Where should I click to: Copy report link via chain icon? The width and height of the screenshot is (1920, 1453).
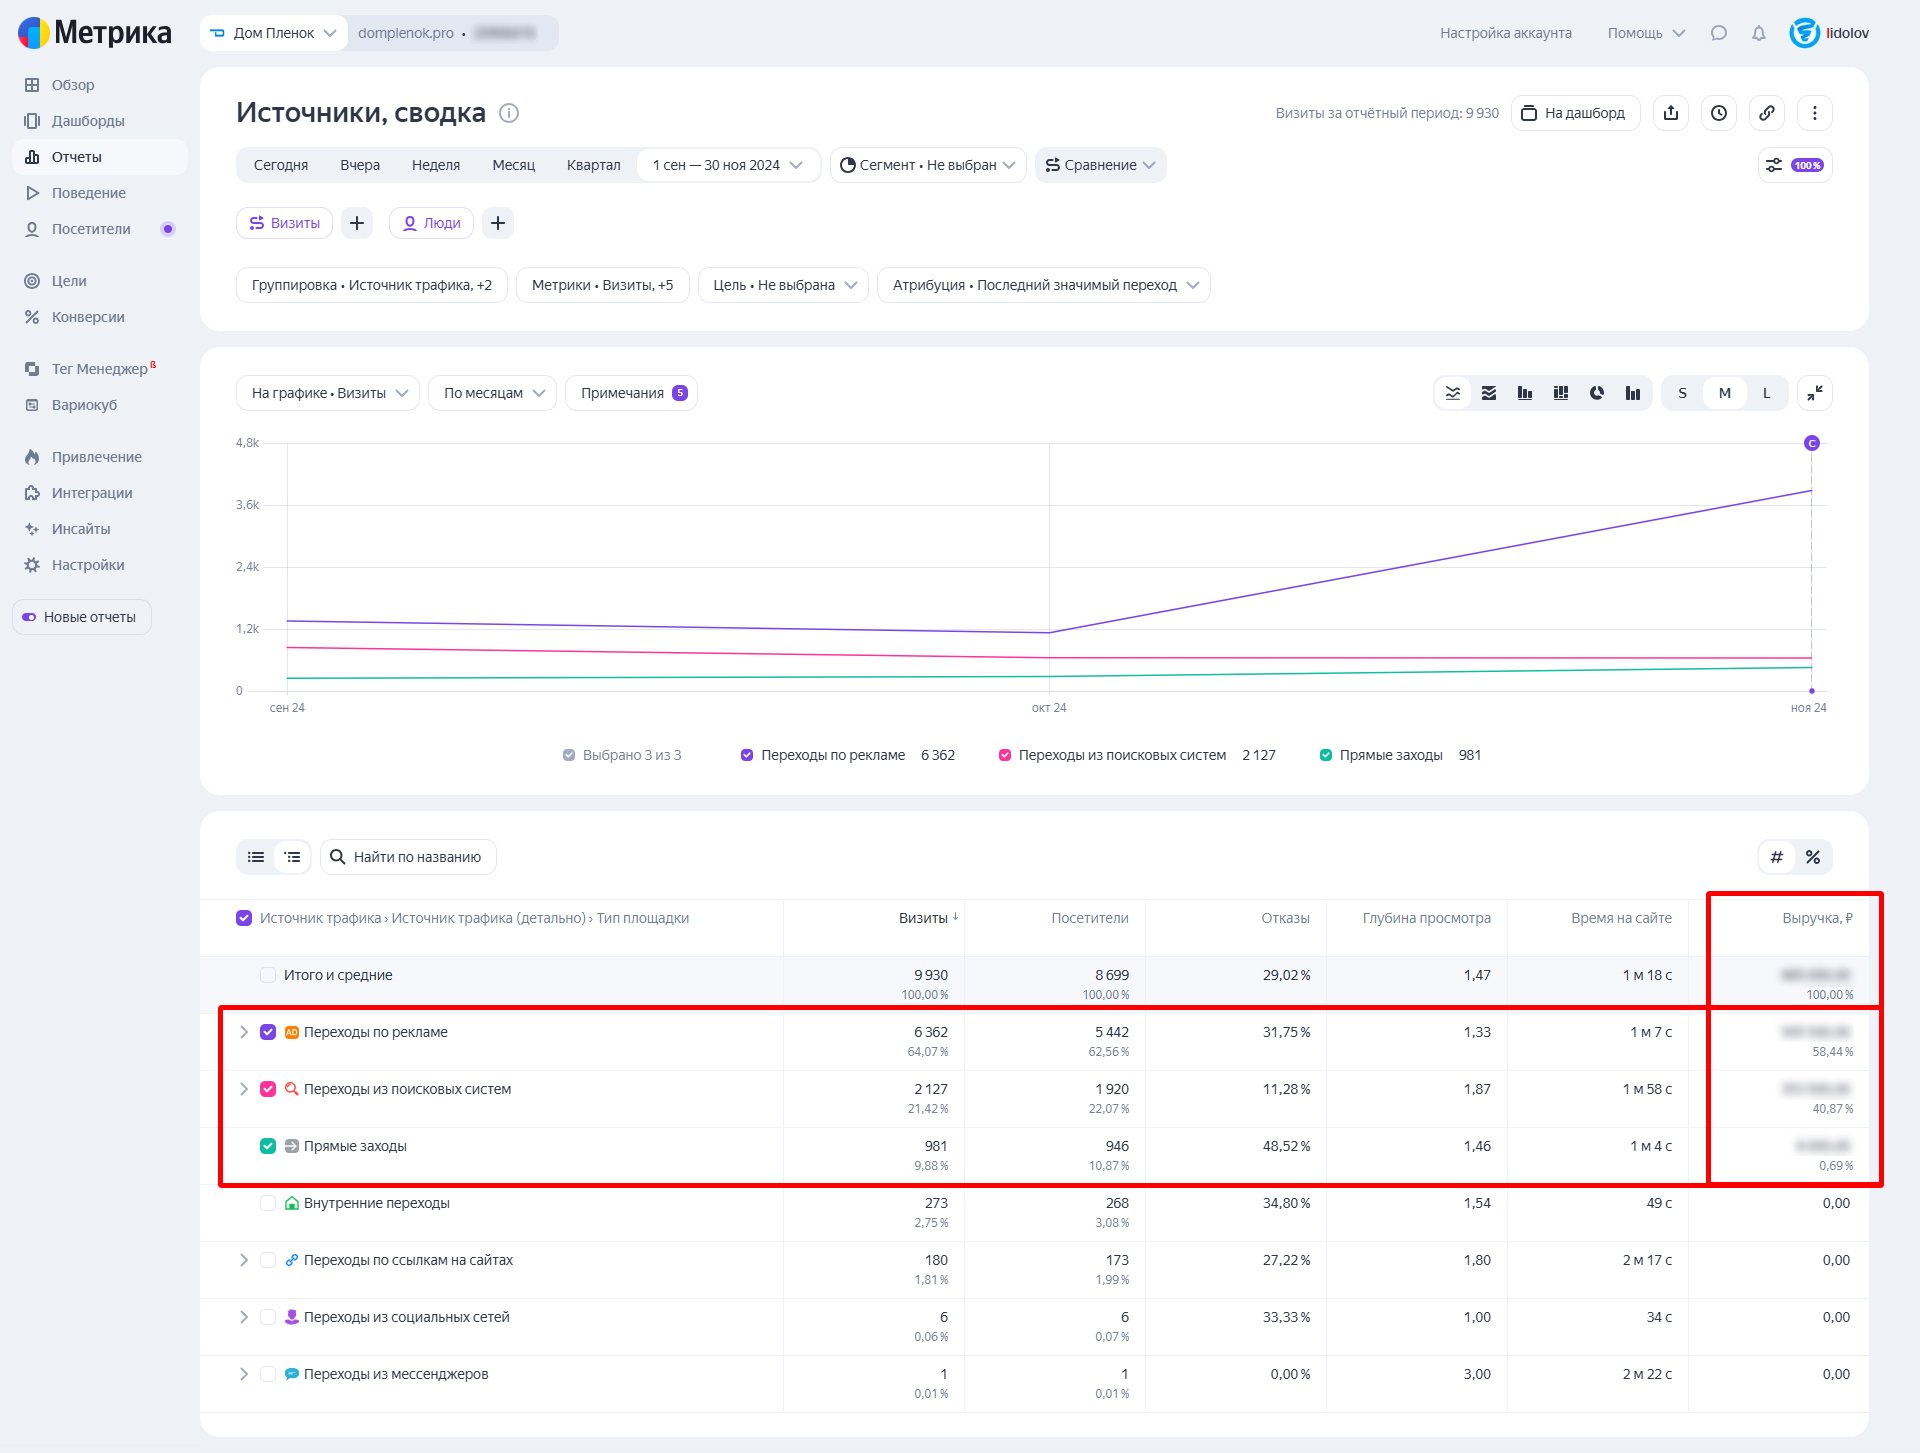pos(1767,113)
